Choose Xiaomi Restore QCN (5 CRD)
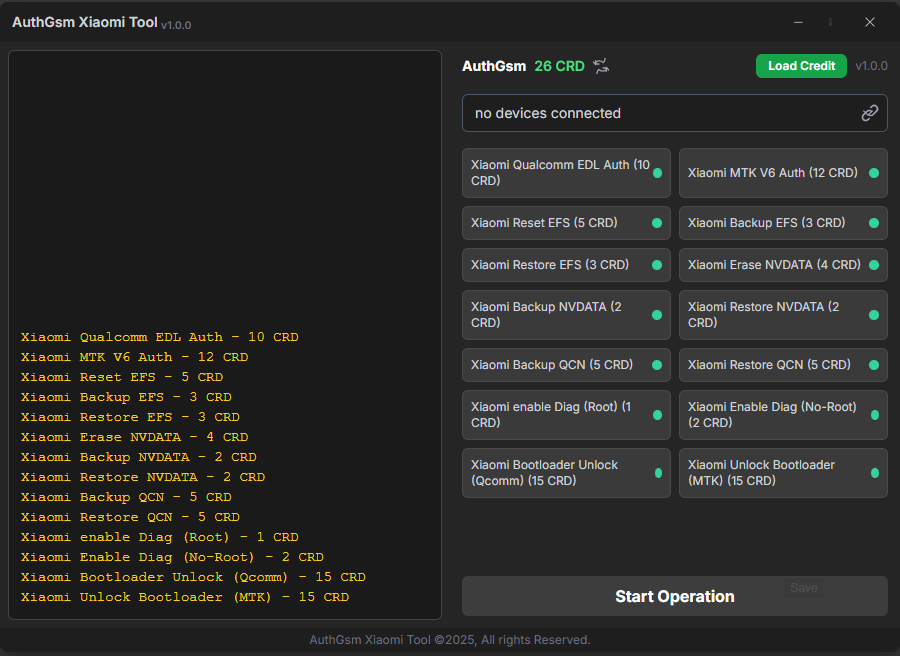900x656 pixels. pos(783,365)
